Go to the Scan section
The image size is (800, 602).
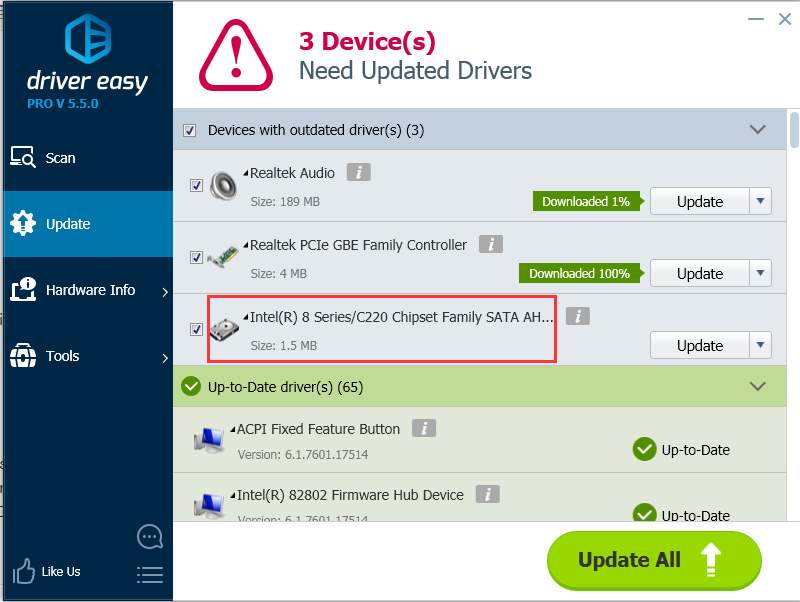coord(88,158)
